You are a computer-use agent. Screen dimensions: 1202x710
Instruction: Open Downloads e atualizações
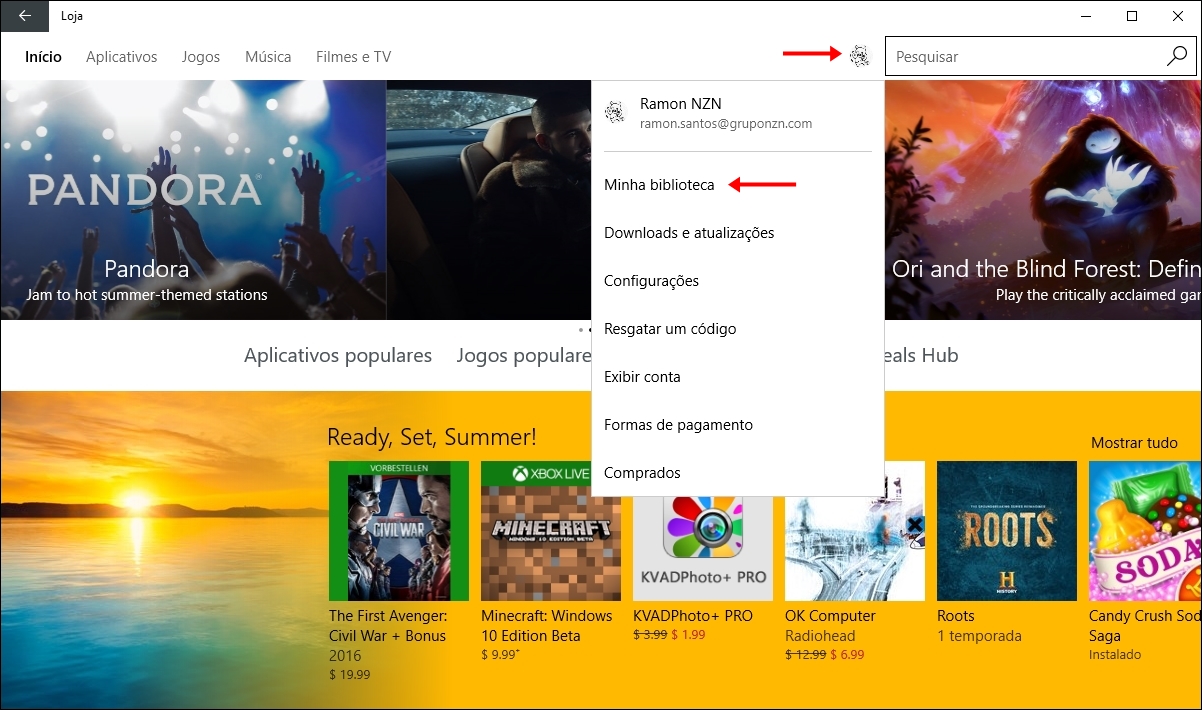(689, 233)
